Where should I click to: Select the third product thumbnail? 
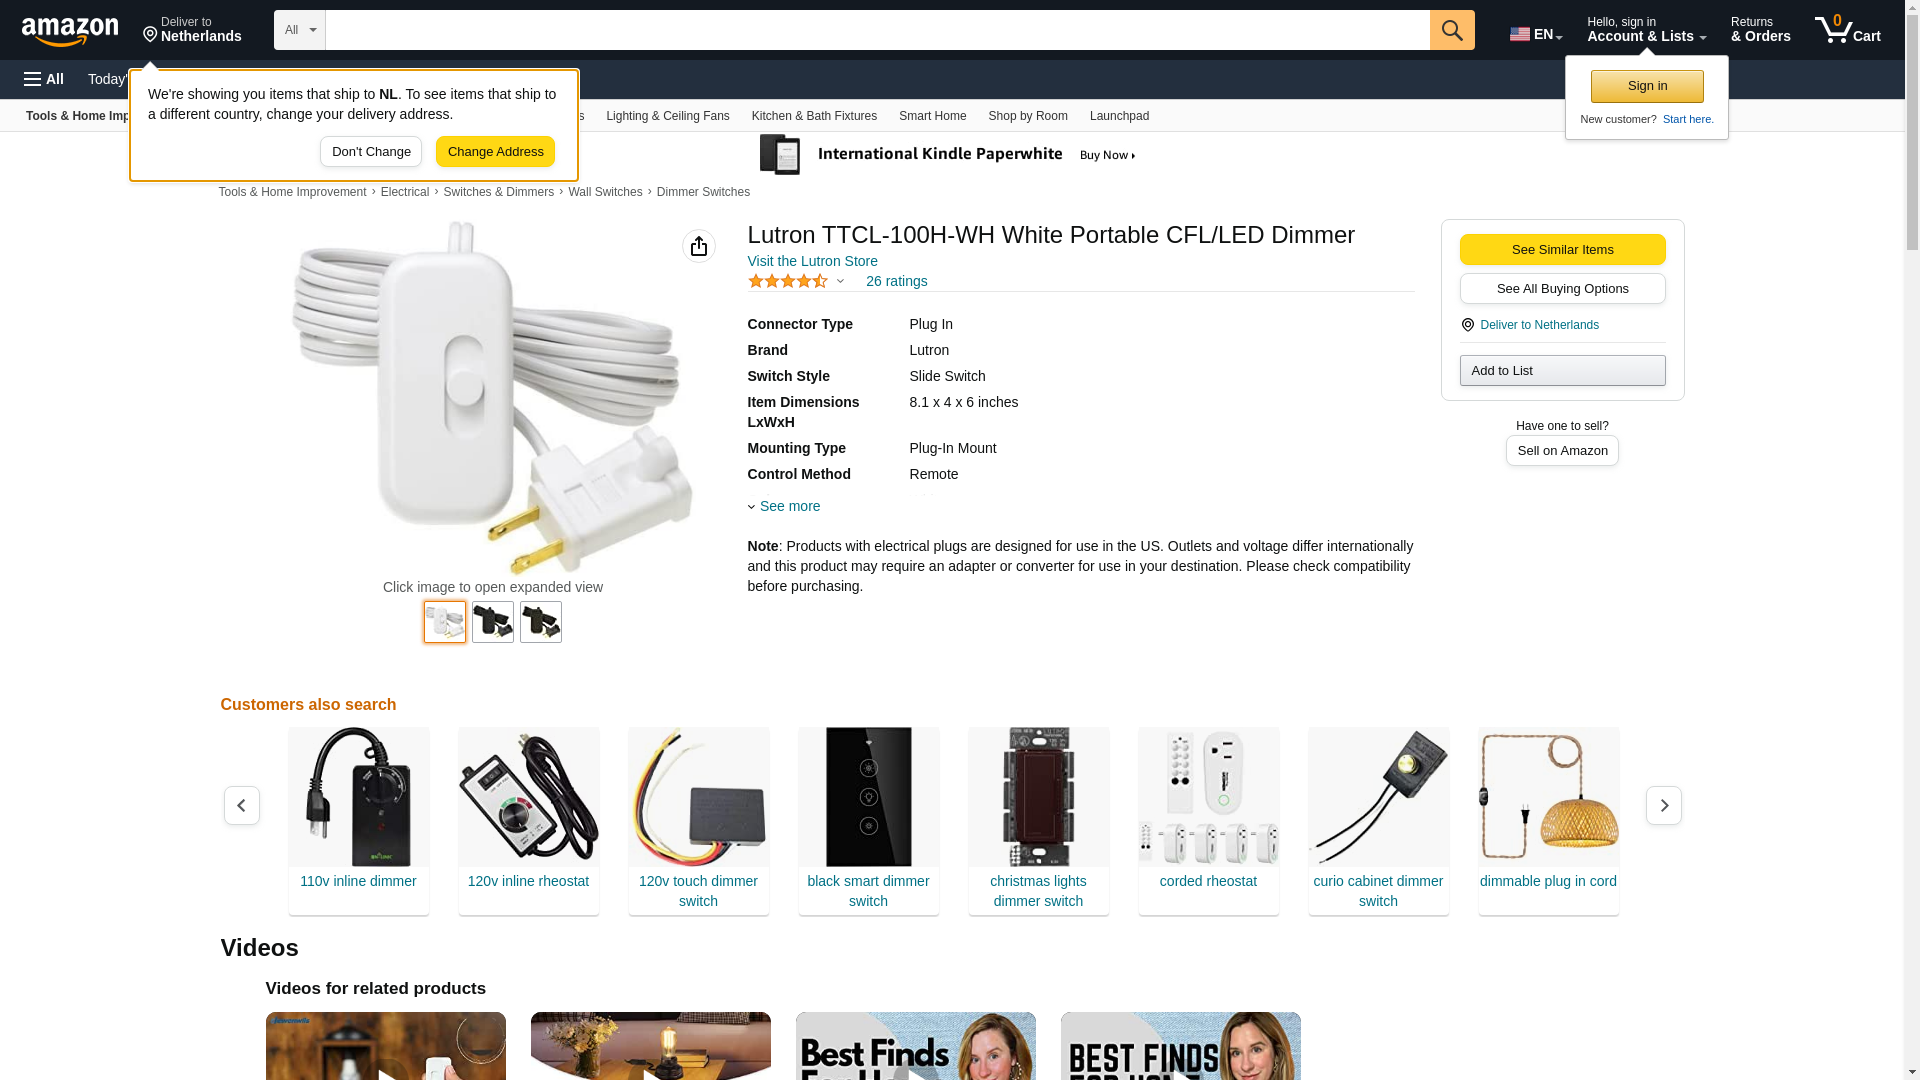point(541,622)
